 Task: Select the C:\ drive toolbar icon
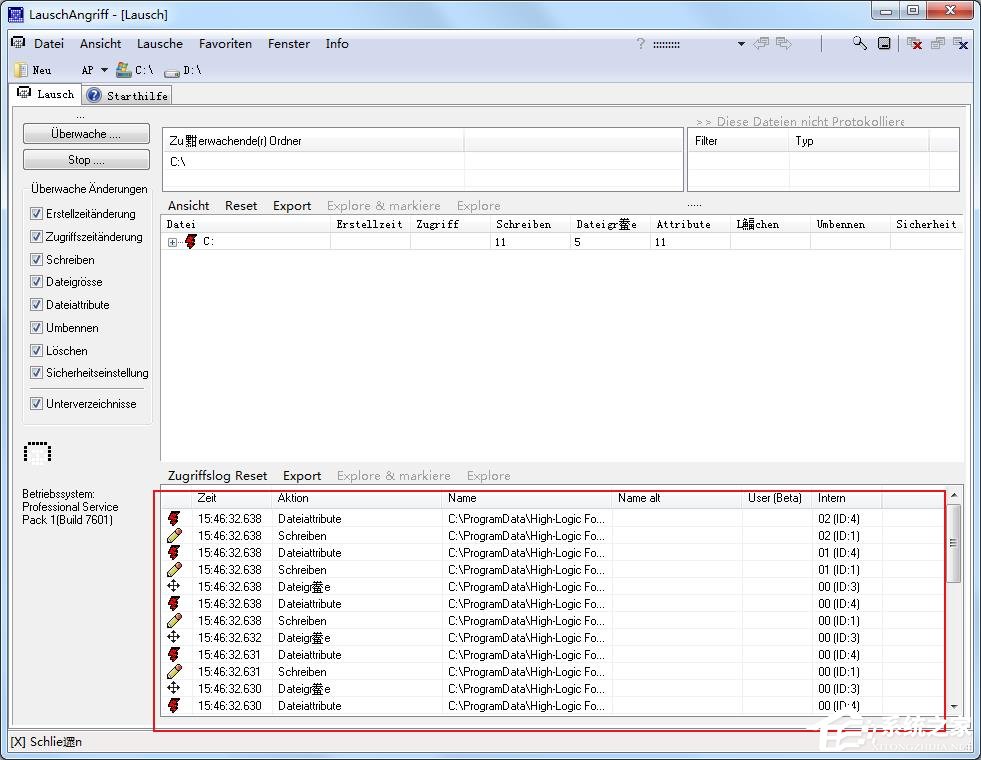tap(124, 70)
